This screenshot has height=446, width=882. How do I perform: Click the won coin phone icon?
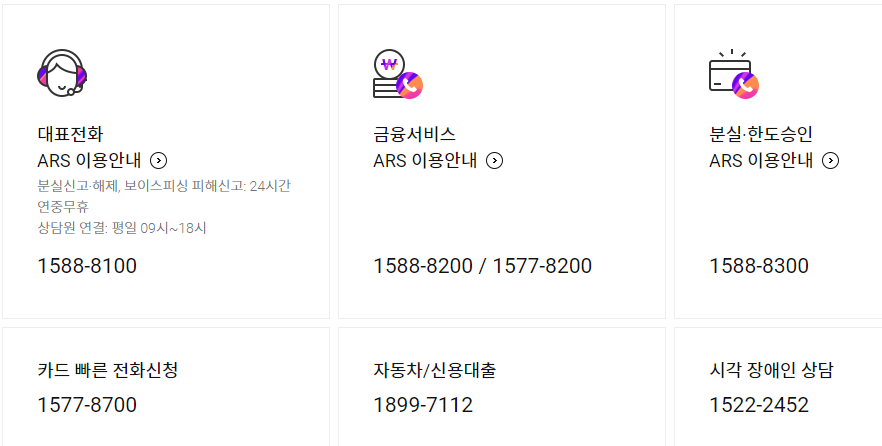tap(398, 74)
